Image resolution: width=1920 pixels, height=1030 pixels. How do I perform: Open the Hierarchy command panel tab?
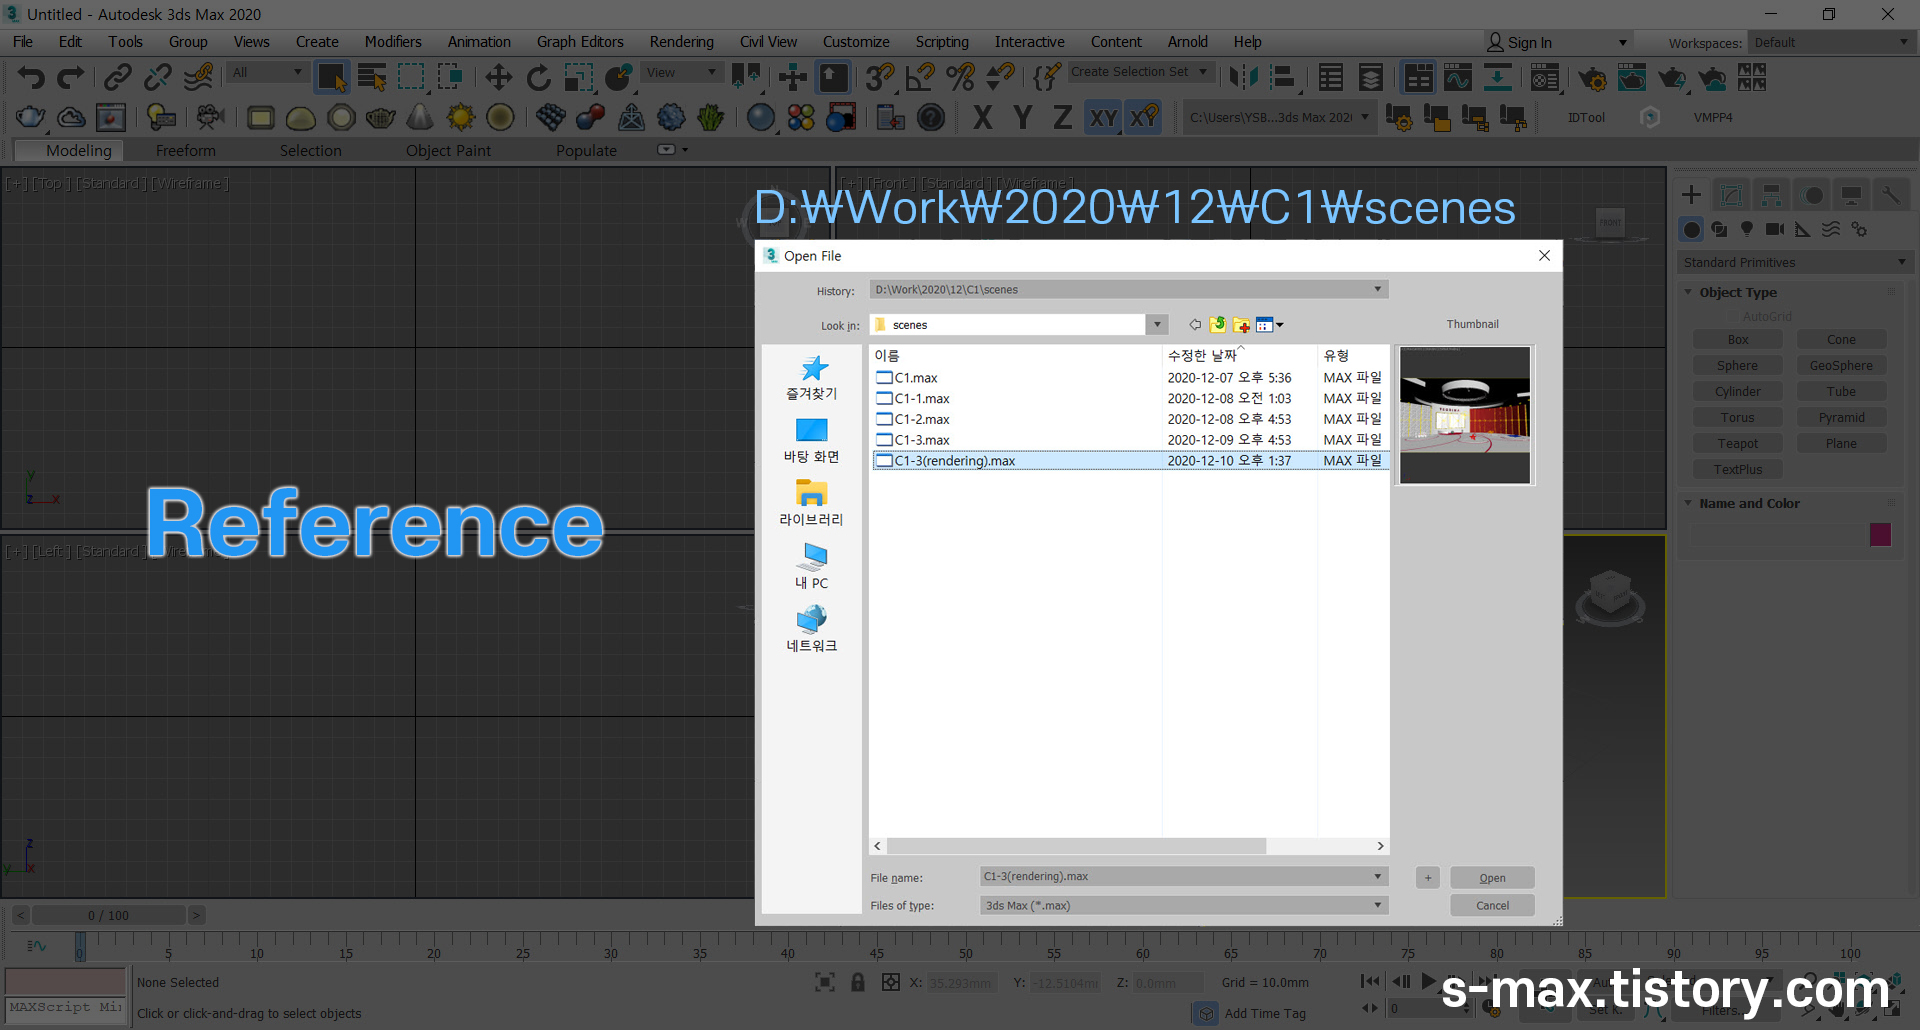(x=1771, y=195)
